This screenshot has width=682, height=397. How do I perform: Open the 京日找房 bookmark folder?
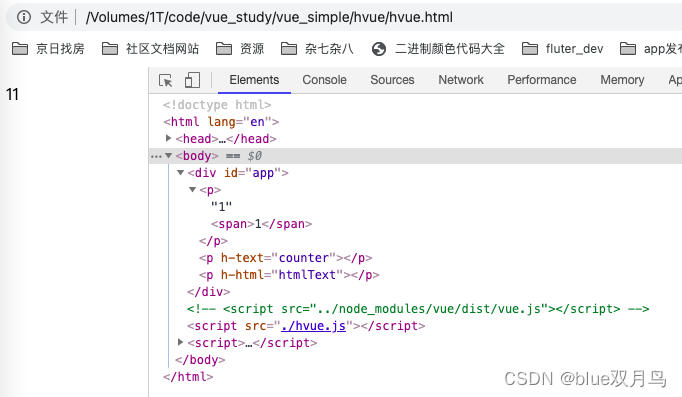[48, 48]
